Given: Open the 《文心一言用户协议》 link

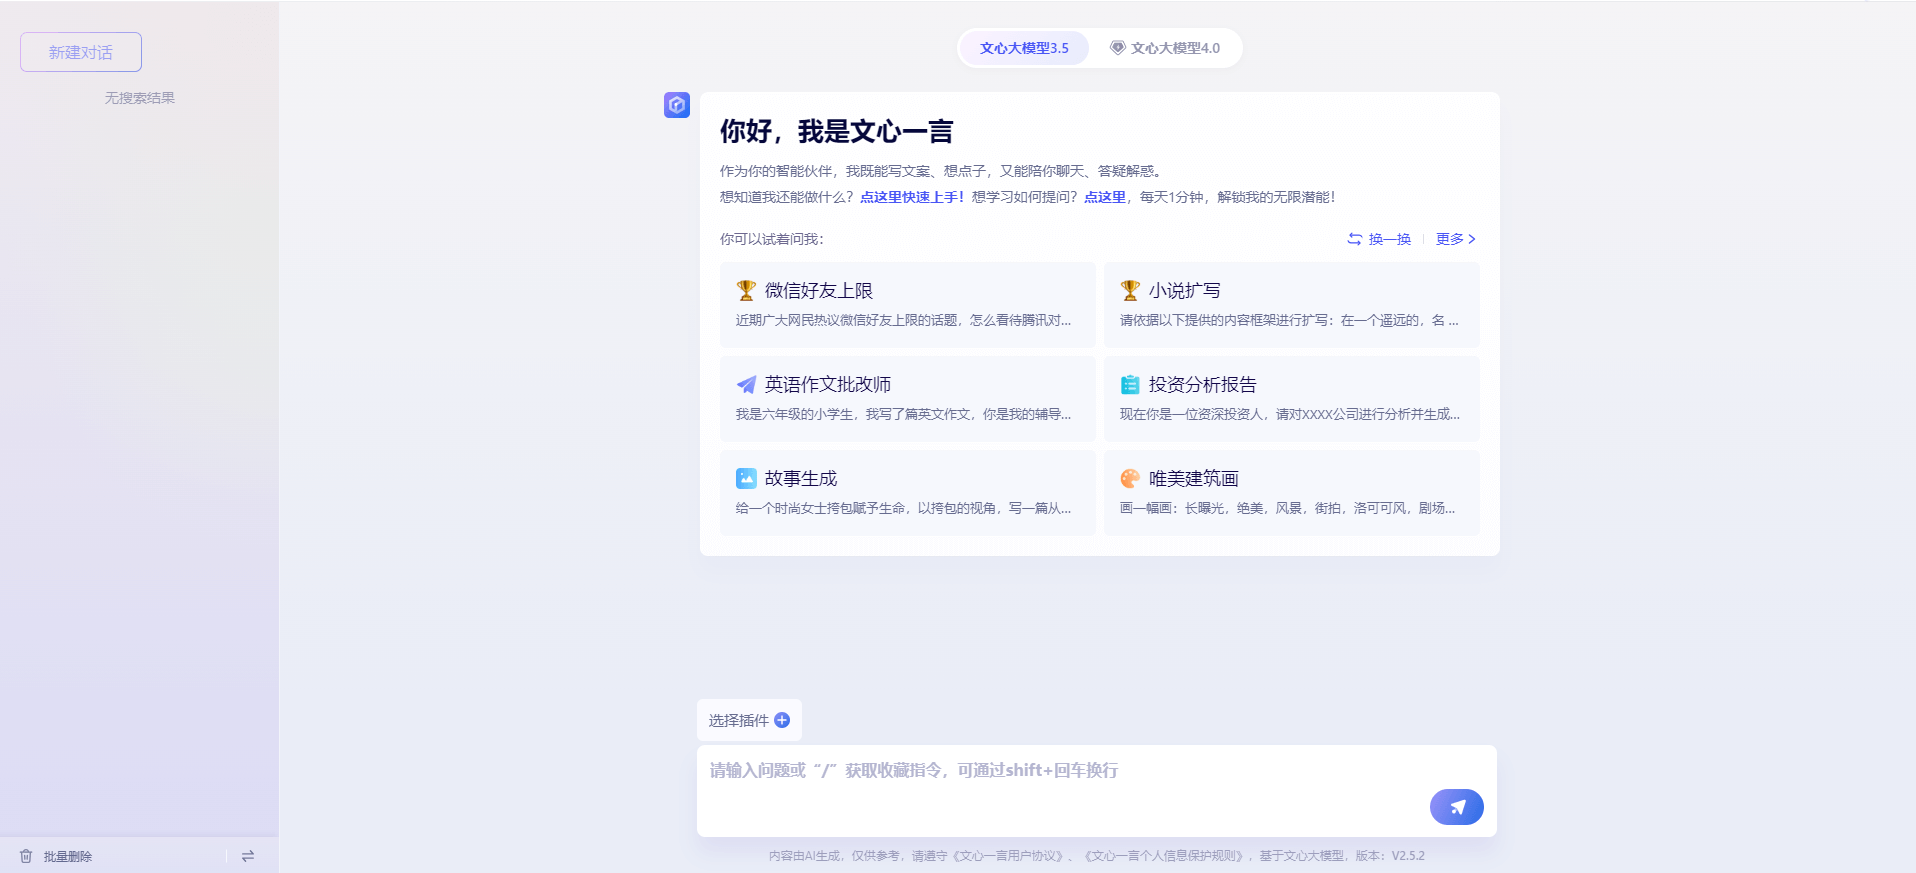Looking at the screenshot, I should [x=1007, y=856].
